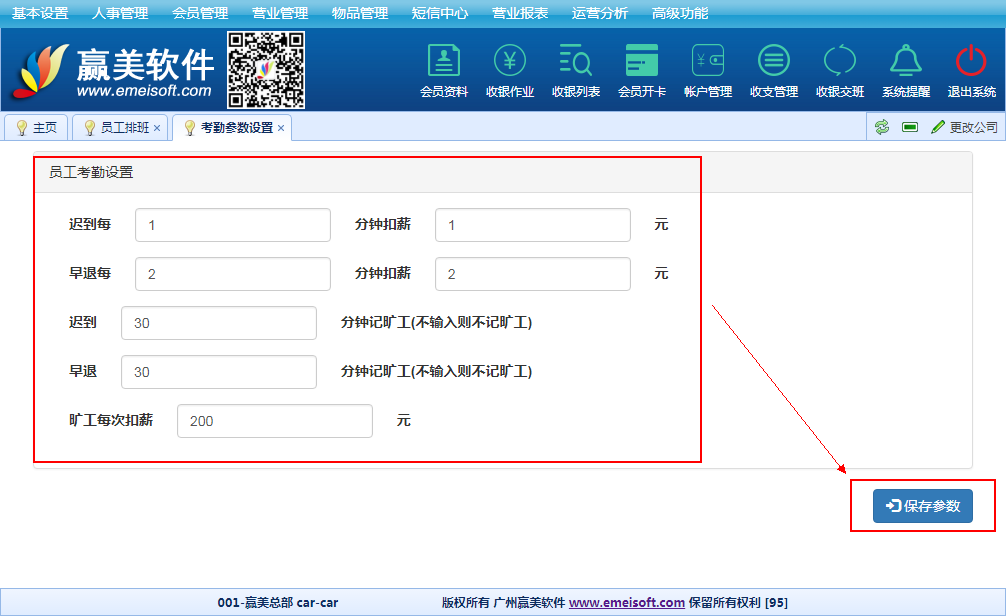Open the 基本设置 menu

40,13
